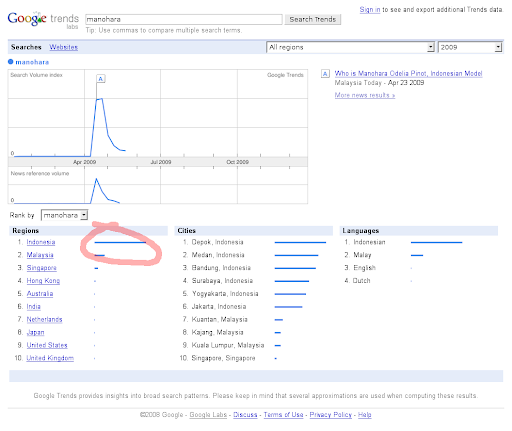Click the Jul 2009 timeline label
This screenshot has width=512, height=431.
[x=161, y=162]
